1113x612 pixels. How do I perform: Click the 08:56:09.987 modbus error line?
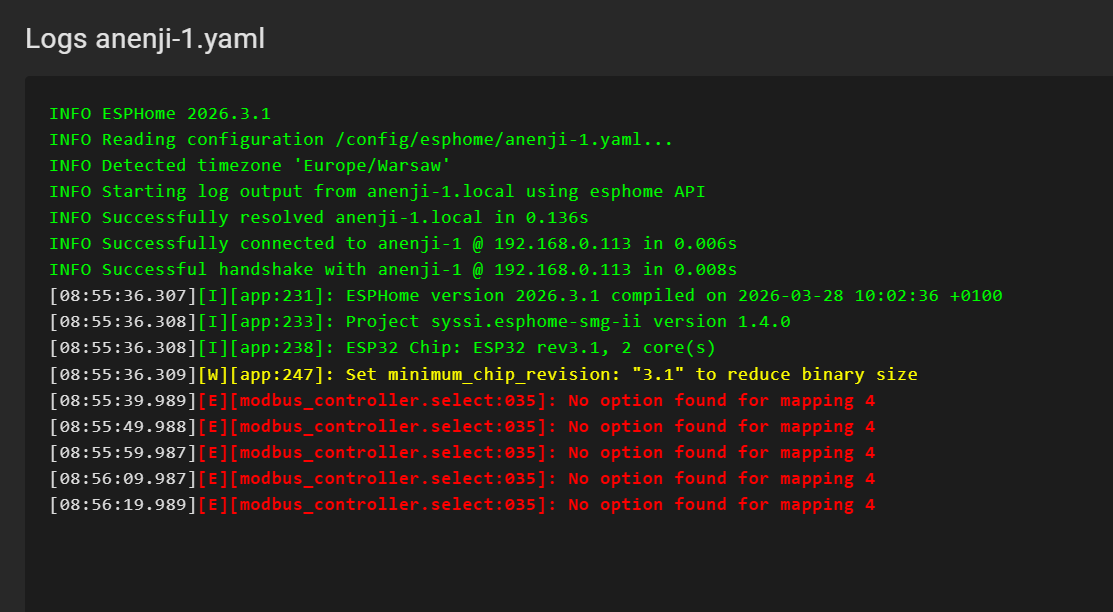(461, 479)
